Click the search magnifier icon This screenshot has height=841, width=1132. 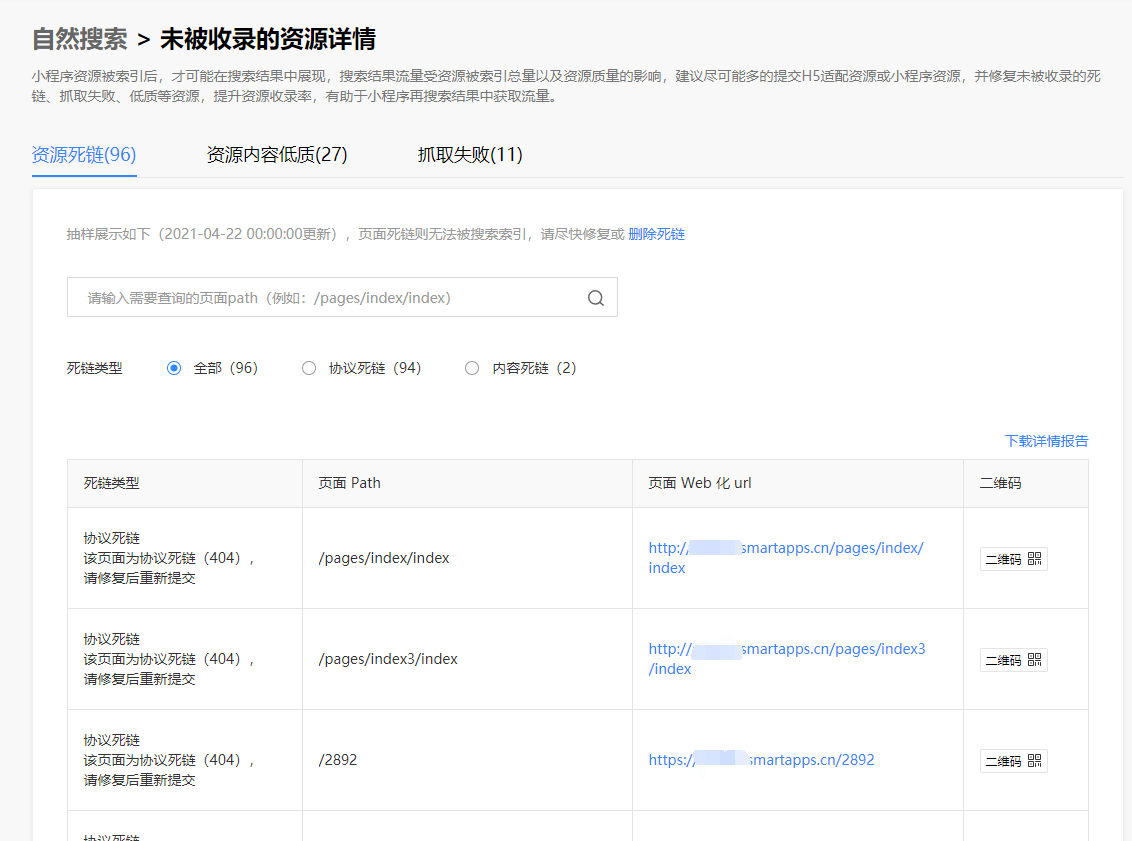point(596,298)
